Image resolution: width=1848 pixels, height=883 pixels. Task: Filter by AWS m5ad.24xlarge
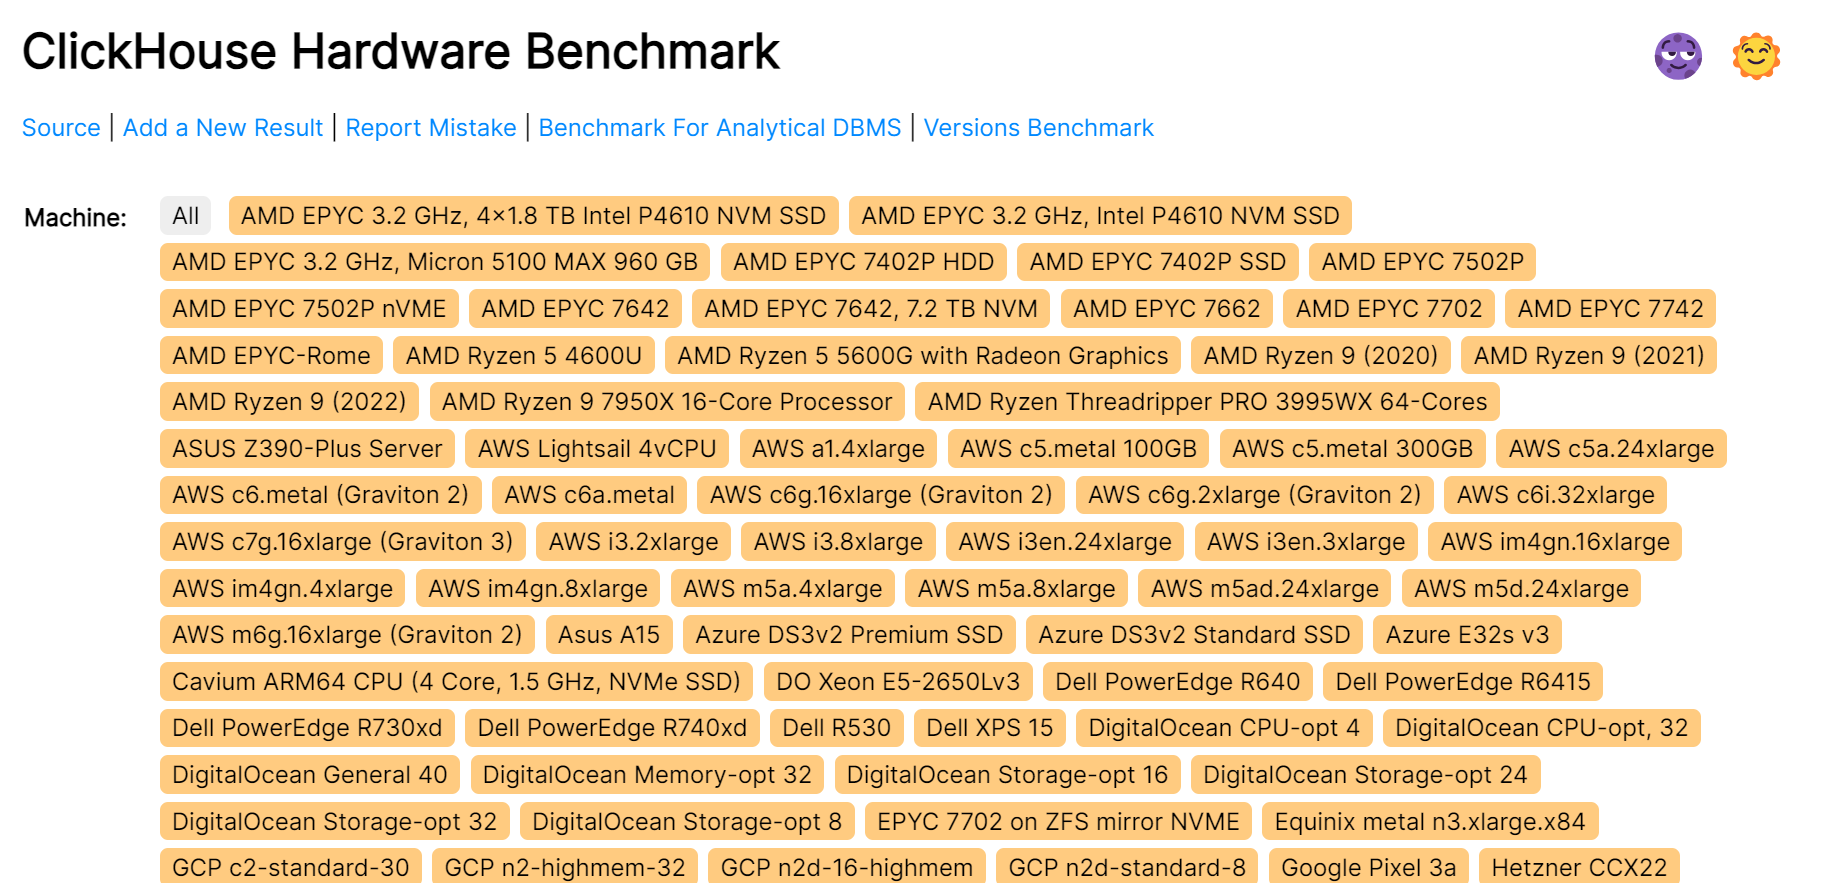[x=1265, y=589]
